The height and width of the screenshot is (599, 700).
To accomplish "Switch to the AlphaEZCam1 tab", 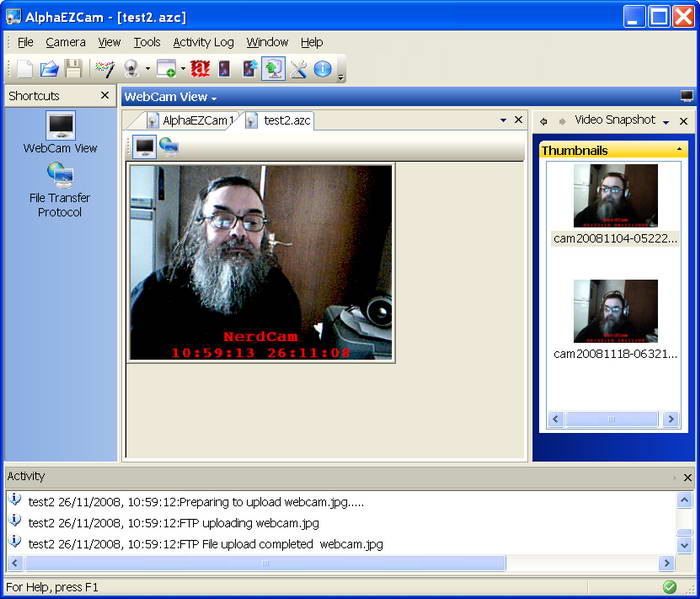I will click(191, 121).
